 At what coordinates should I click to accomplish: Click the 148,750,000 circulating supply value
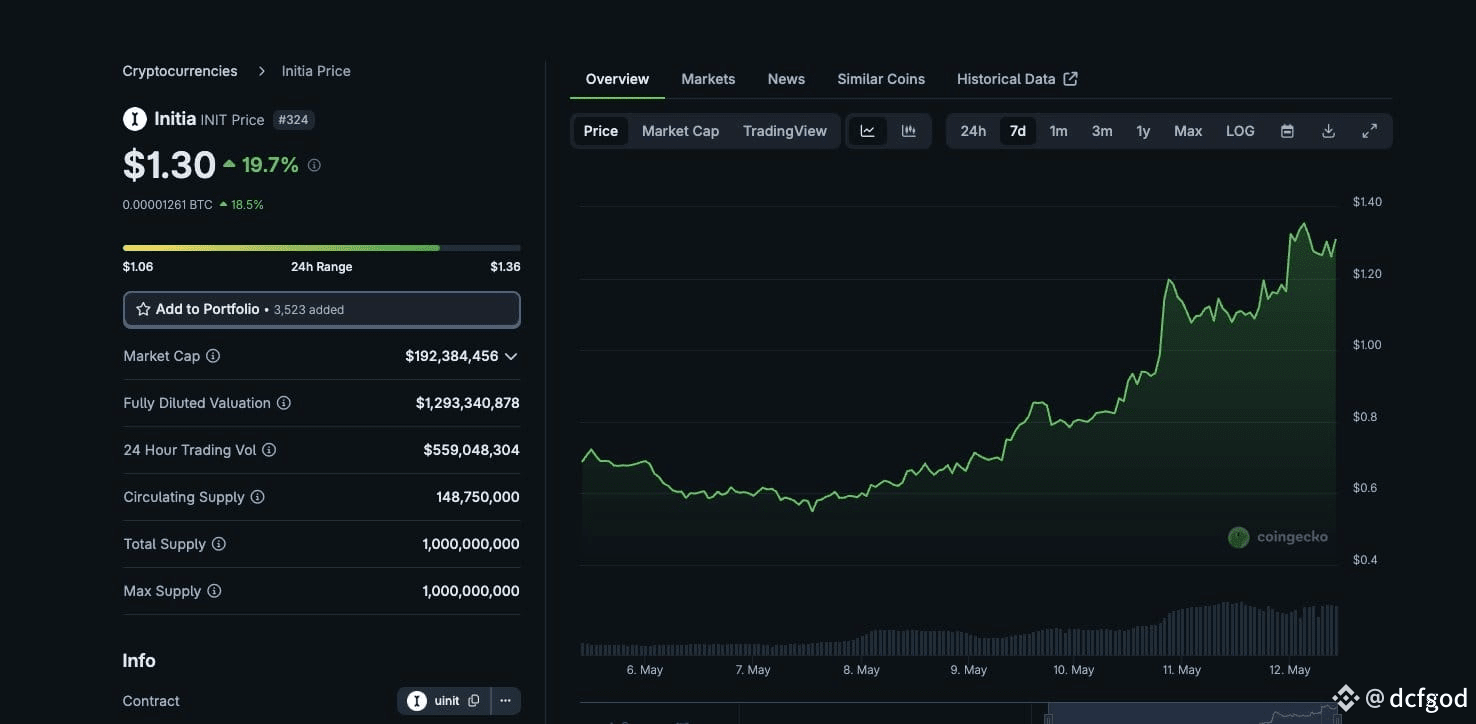(477, 497)
